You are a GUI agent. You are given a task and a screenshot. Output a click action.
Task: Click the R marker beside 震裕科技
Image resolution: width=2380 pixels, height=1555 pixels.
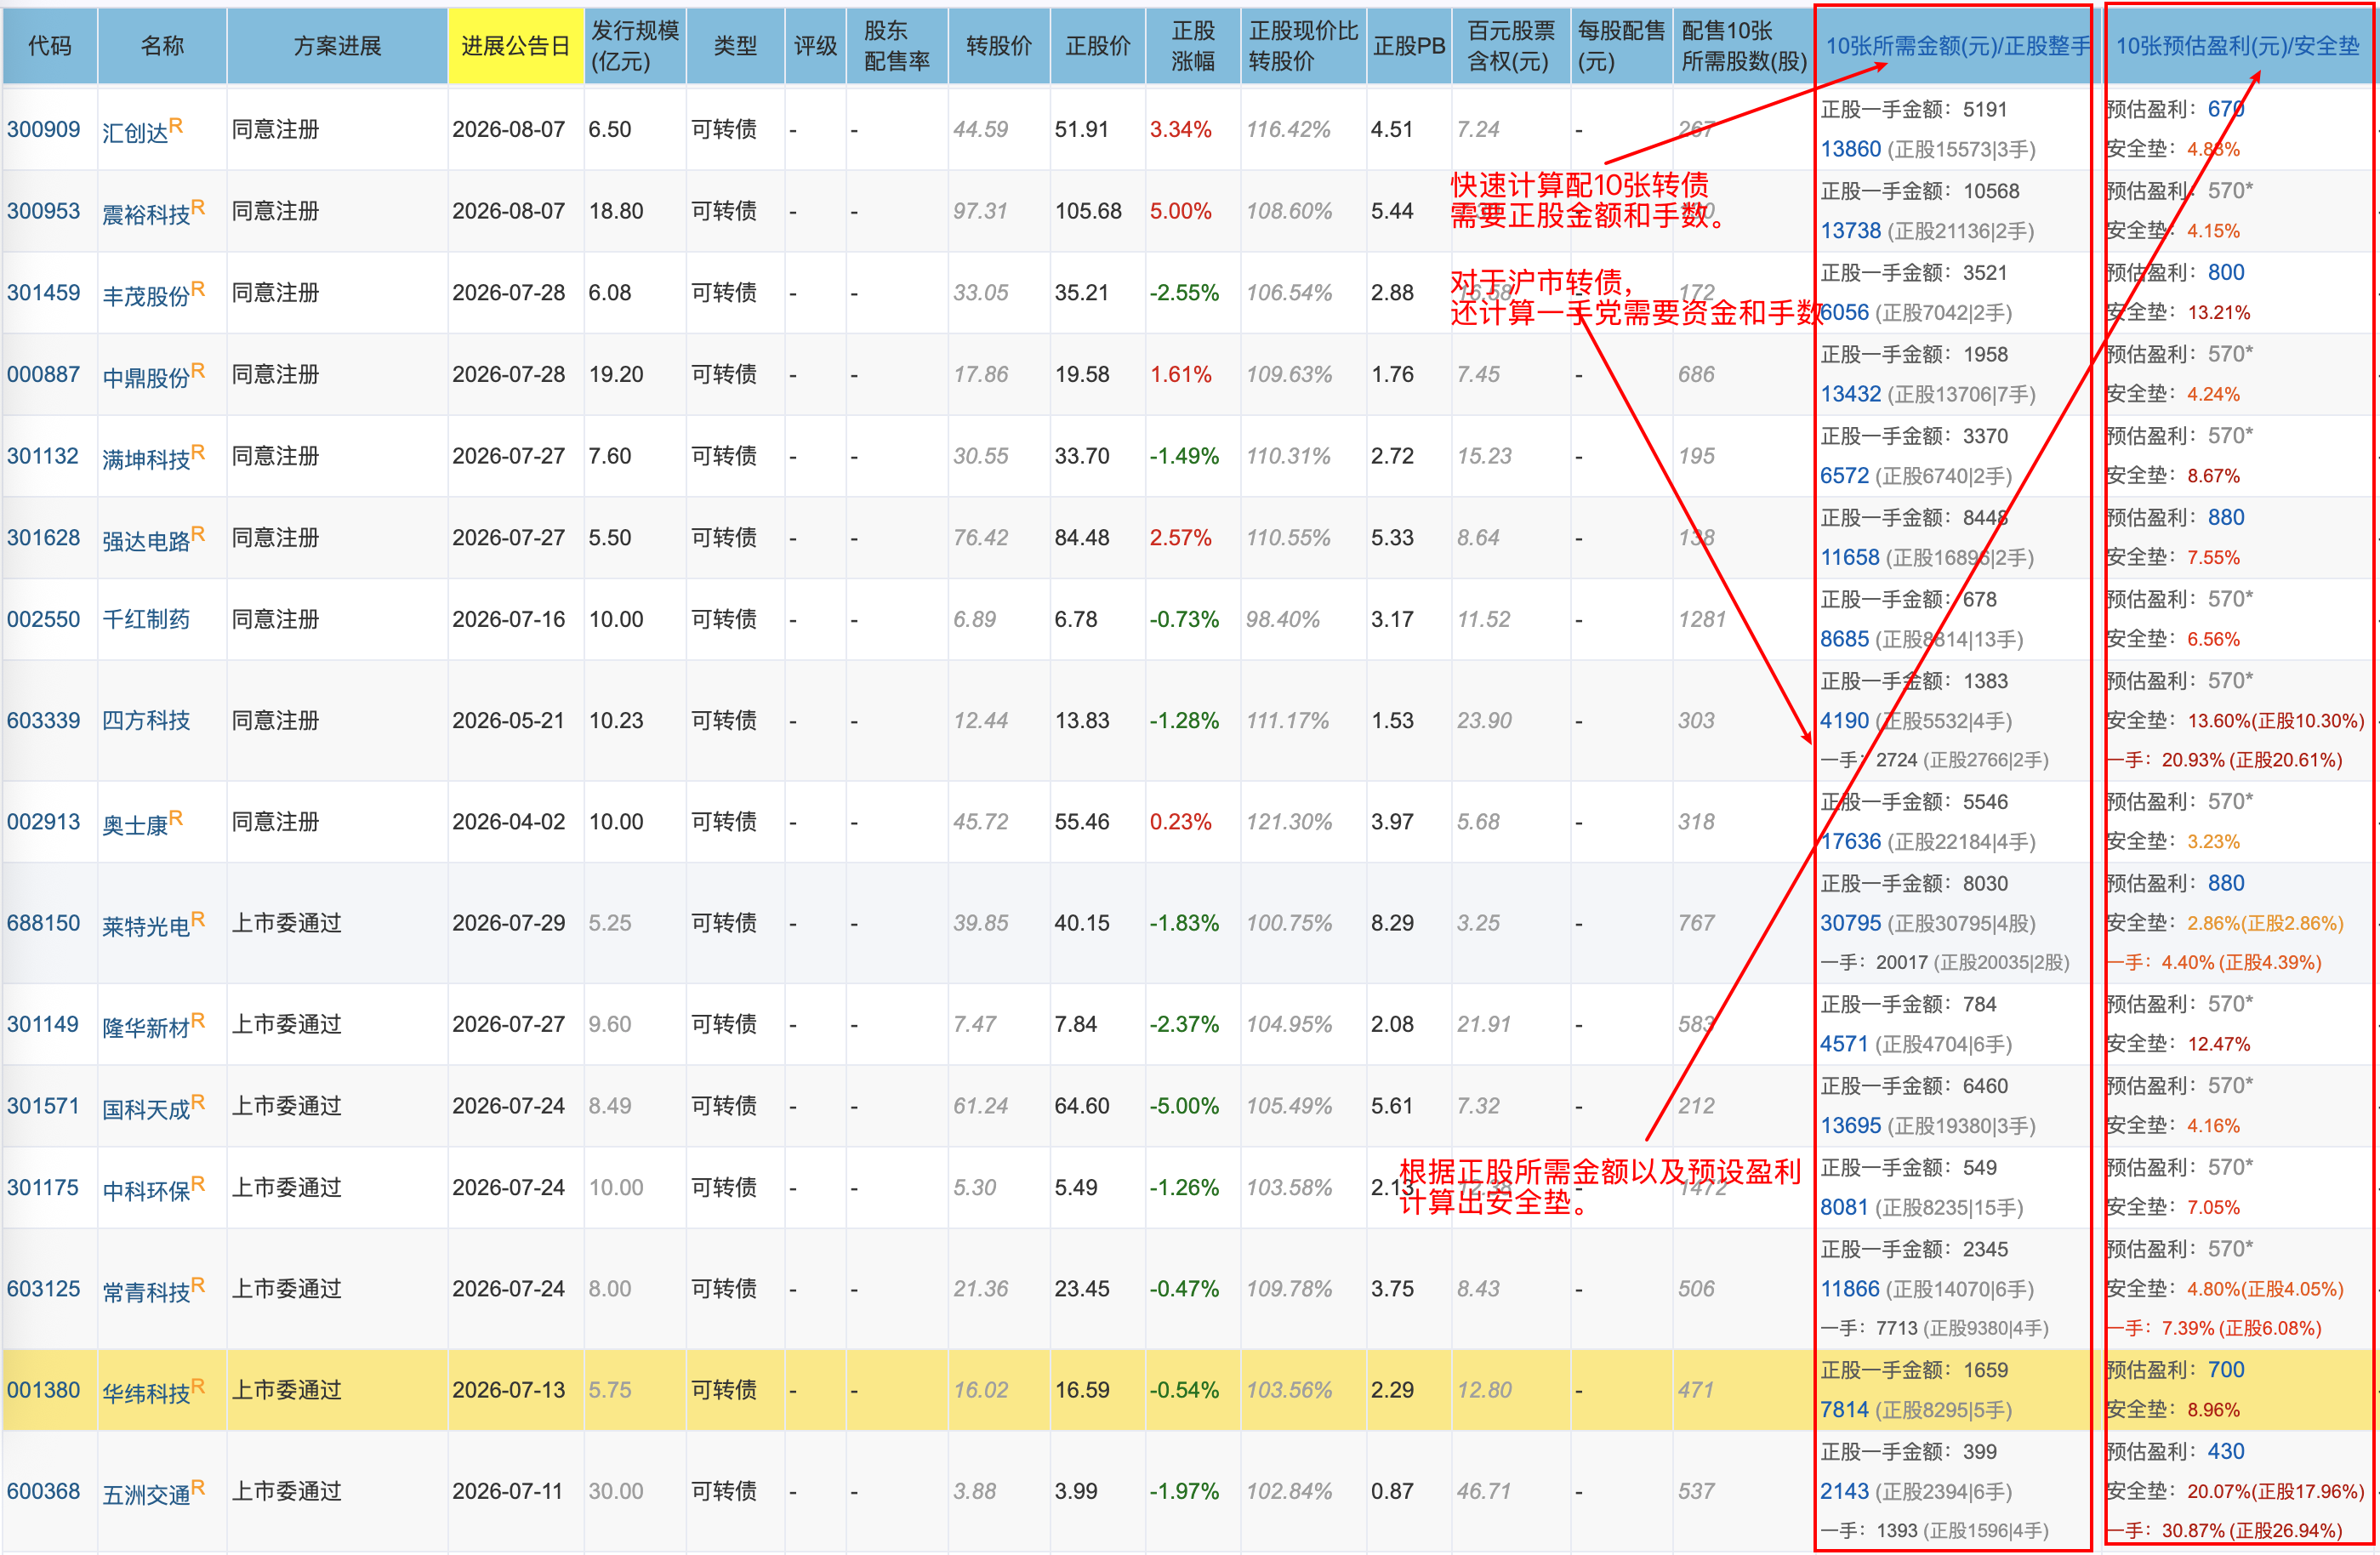click(x=198, y=207)
